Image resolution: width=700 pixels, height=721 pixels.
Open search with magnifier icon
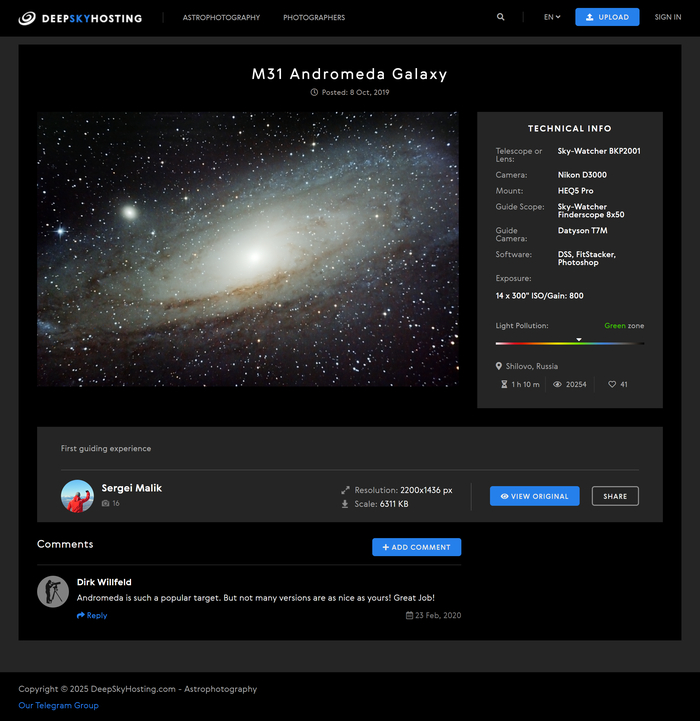tap(501, 17)
